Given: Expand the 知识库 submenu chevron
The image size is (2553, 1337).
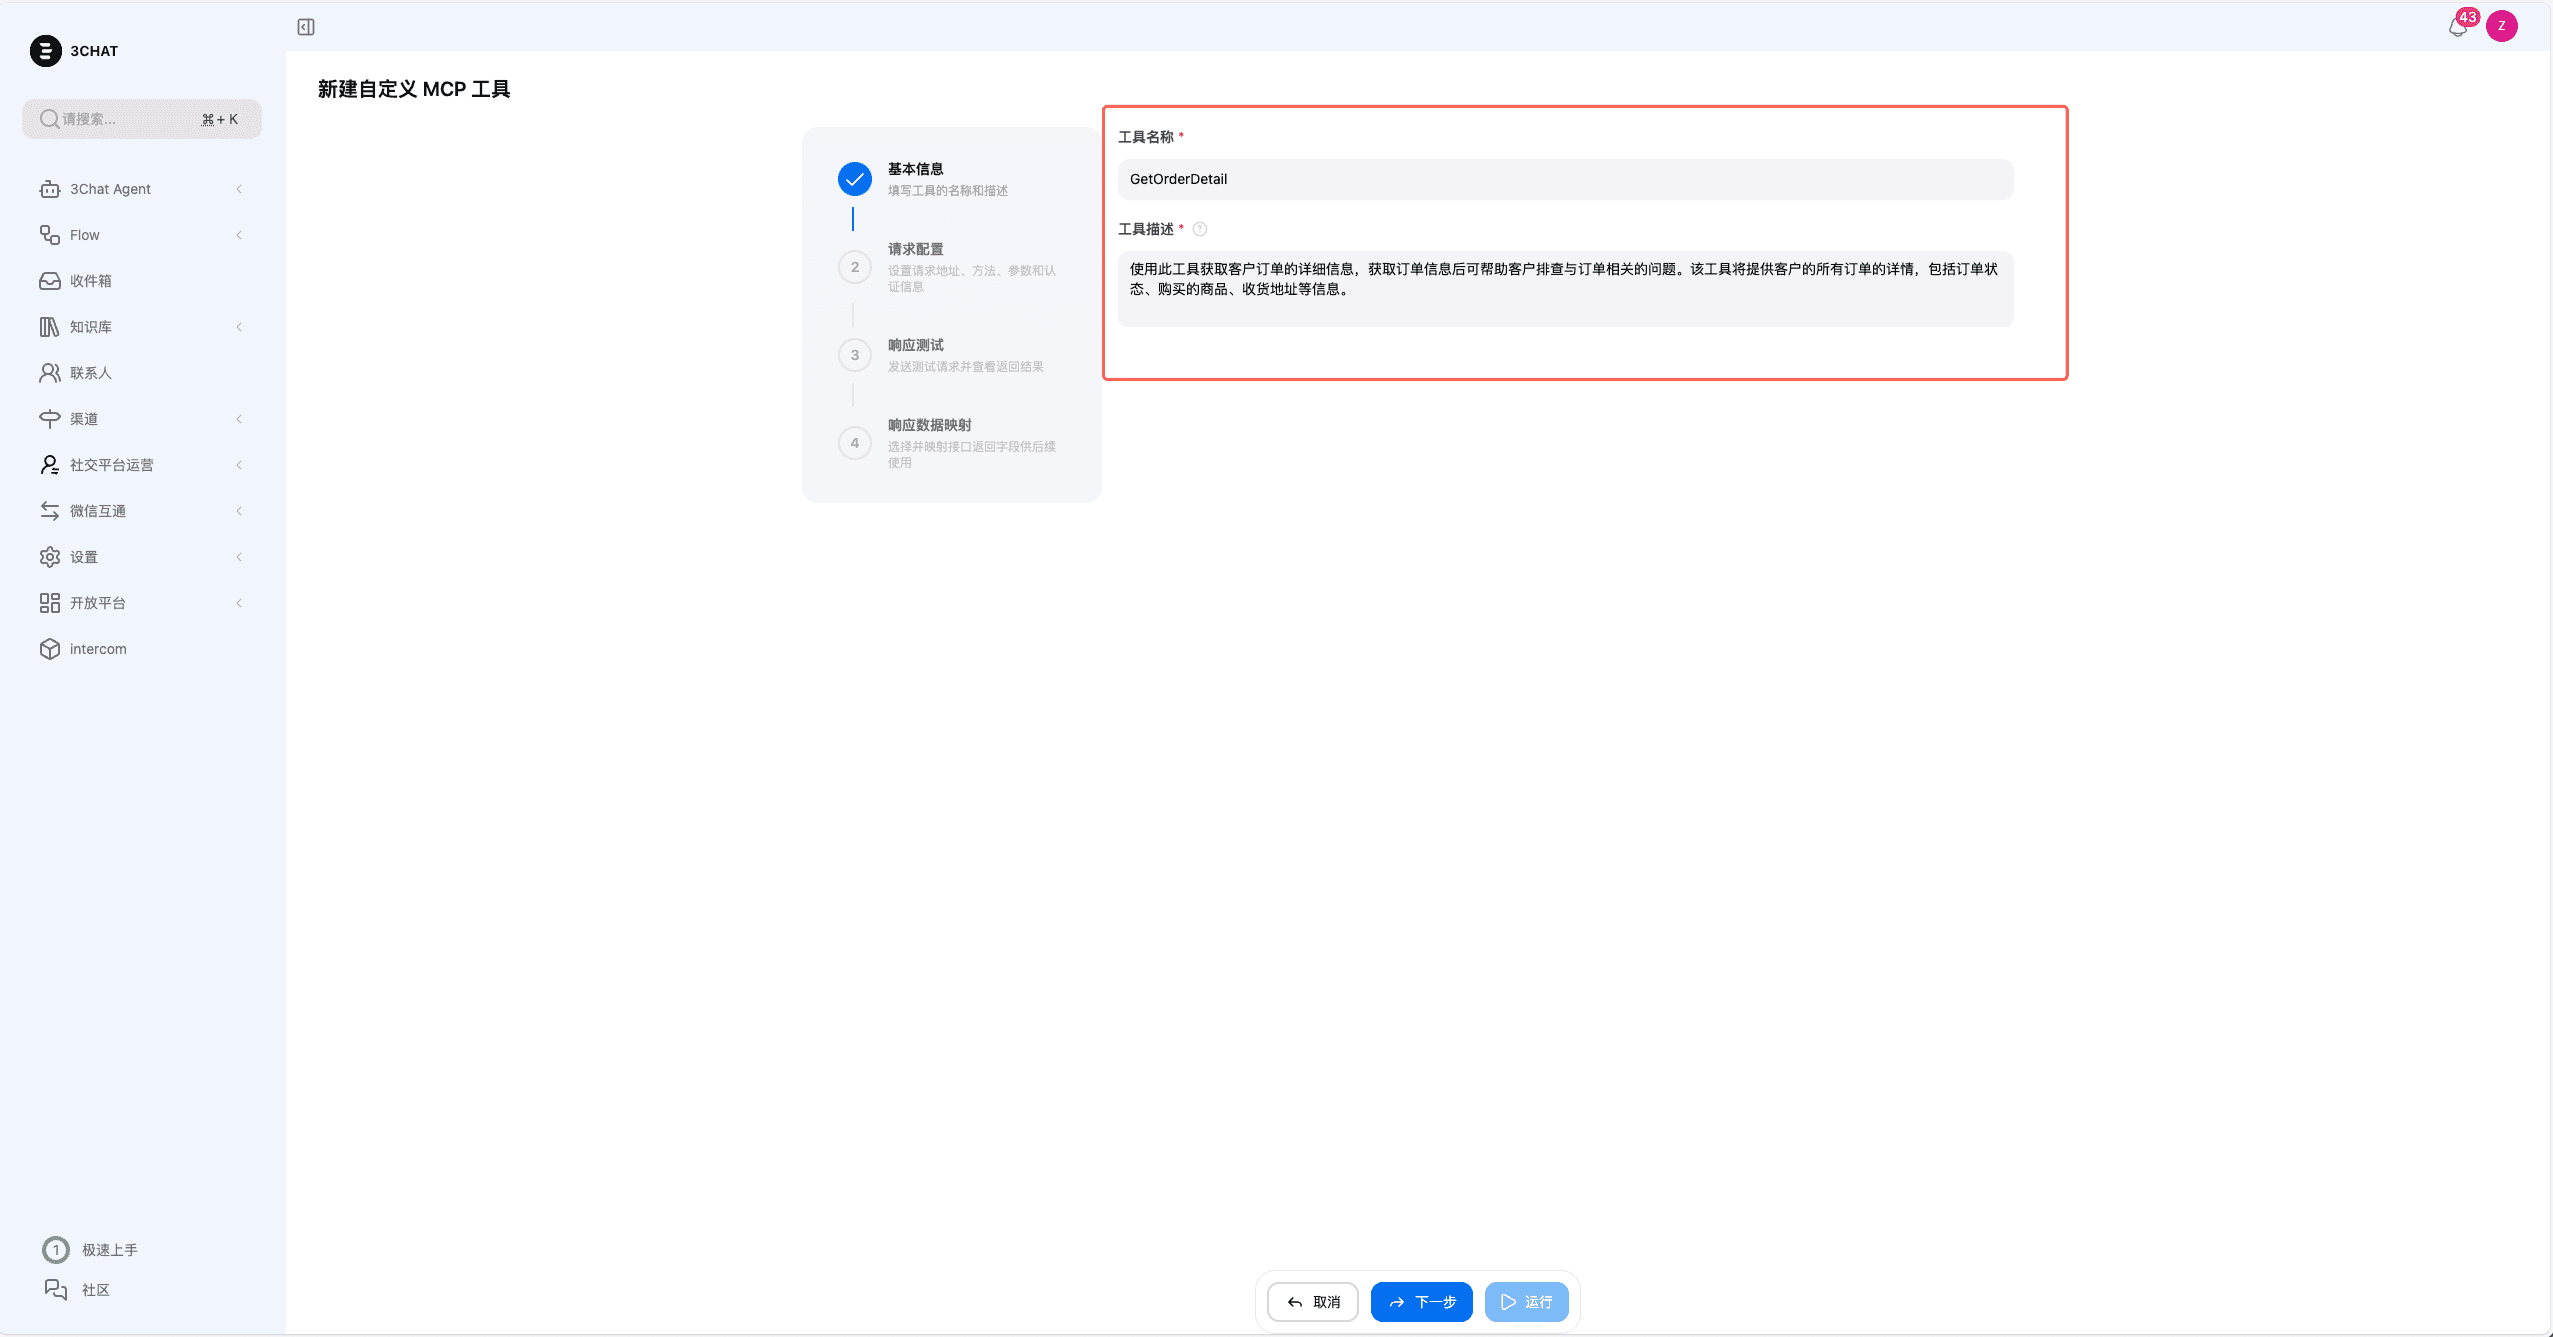Looking at the screenshot, I should tap(239, 327).
